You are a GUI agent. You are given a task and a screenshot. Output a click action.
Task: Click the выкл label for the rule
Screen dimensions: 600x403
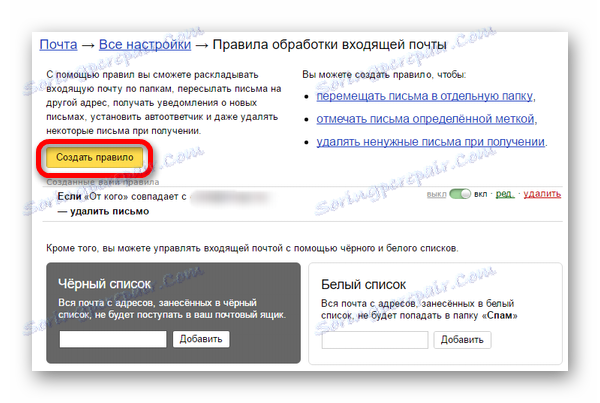tap(436, 194)
